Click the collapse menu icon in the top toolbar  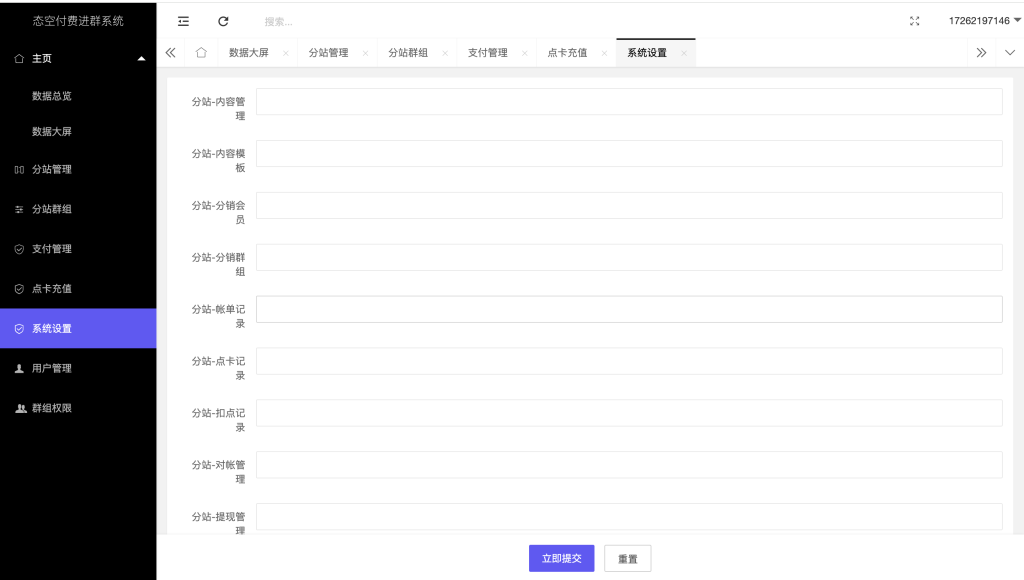[183, 20]
